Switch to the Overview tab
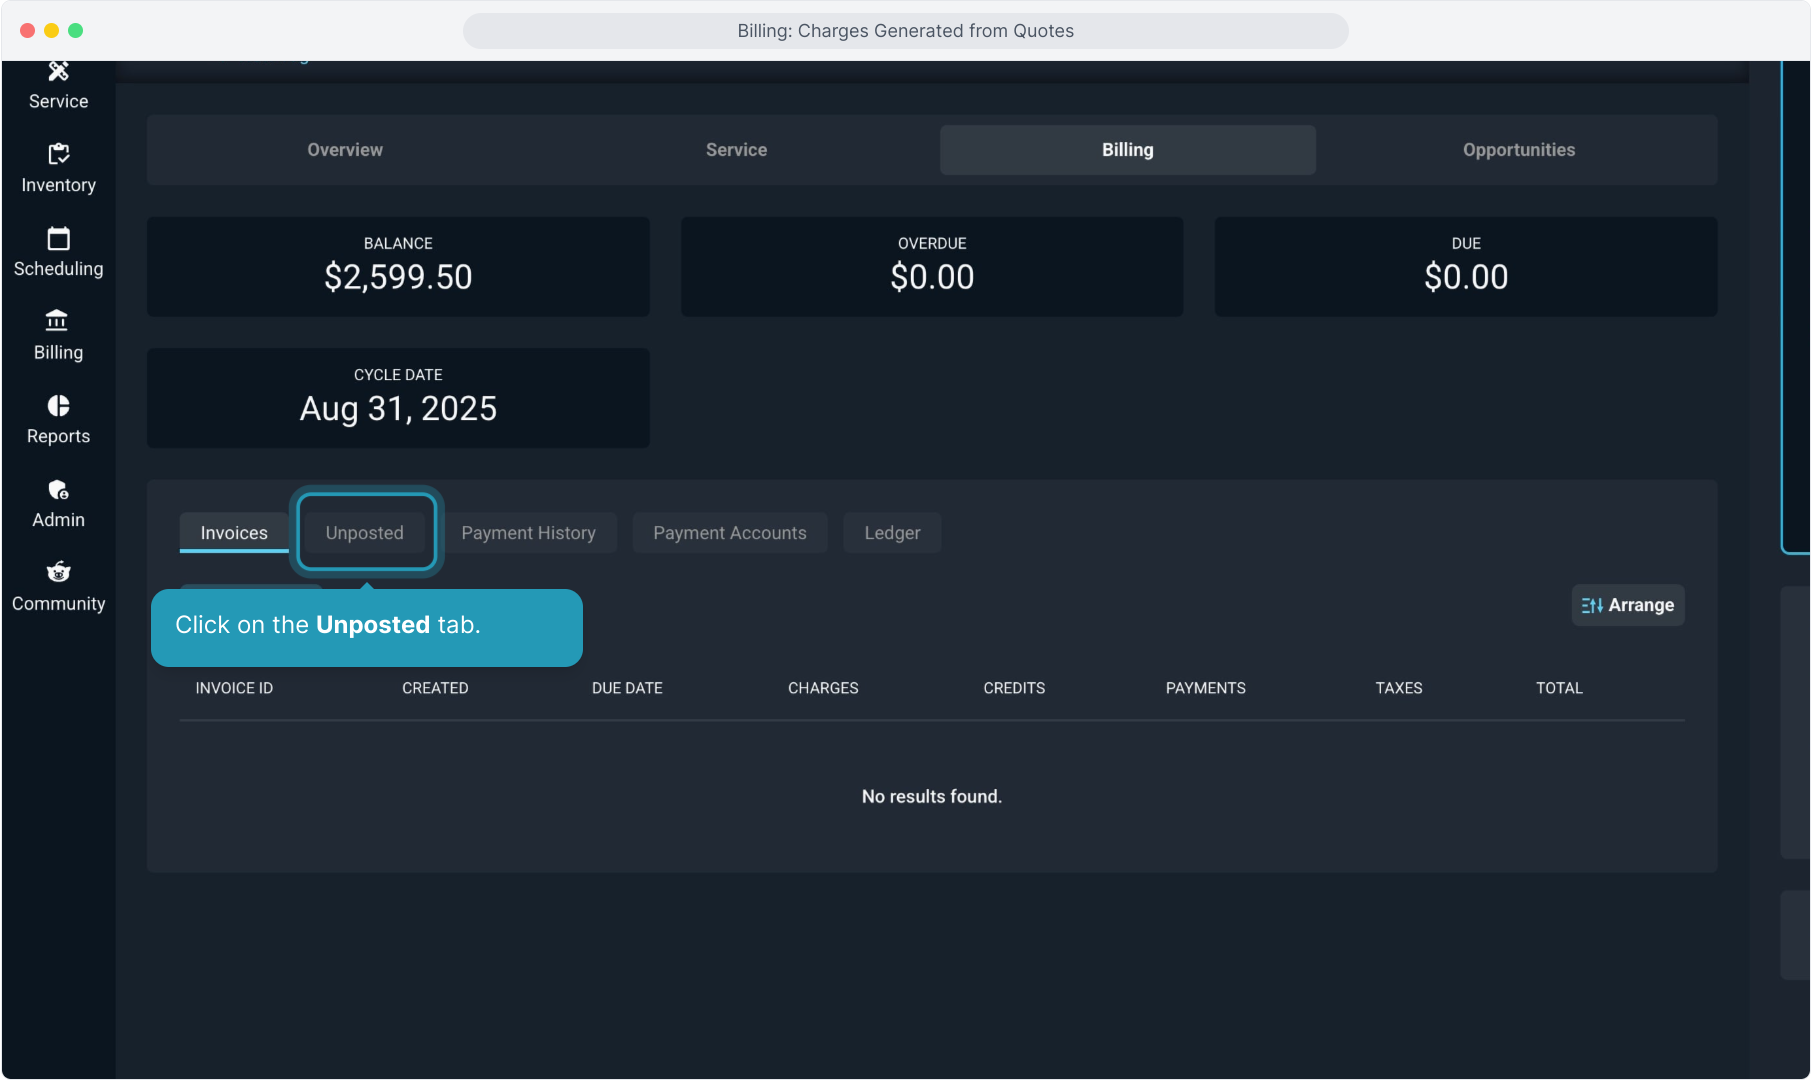Viewport: 1812px width, 1080px height. point(344,150)
